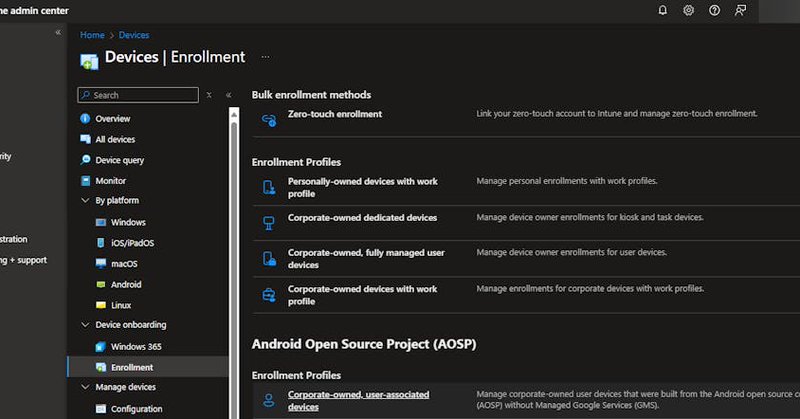Click the Enrollment sidebar icon
This screenshot has height=419, width=800.
tap(101, 367)
